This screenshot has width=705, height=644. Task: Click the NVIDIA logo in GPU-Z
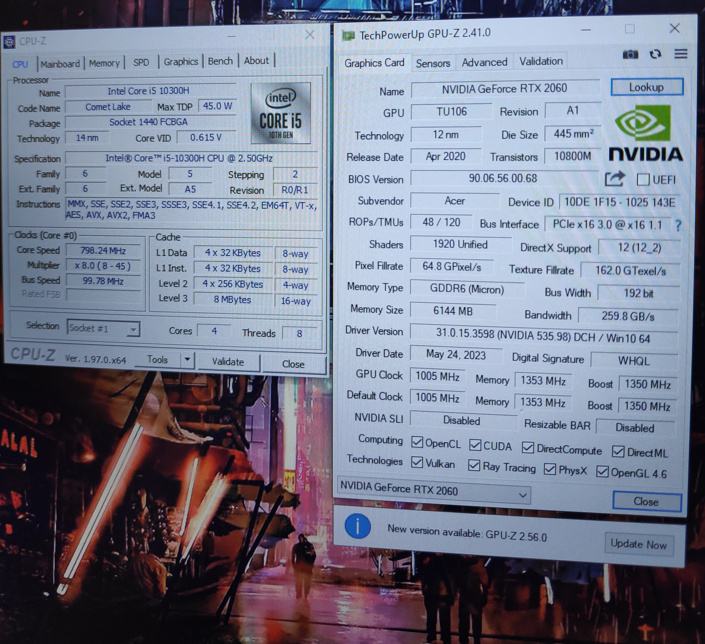[646, 133]
